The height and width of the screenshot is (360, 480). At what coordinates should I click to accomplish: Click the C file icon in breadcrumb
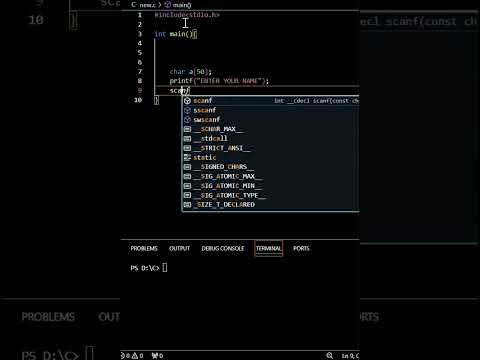tap(134, 5)
